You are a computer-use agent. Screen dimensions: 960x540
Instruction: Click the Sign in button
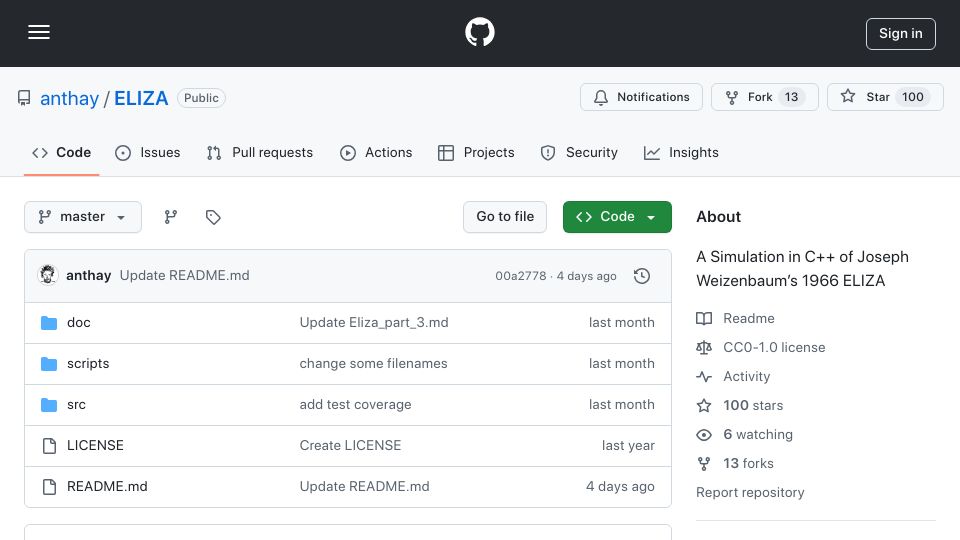coord(901,34)
